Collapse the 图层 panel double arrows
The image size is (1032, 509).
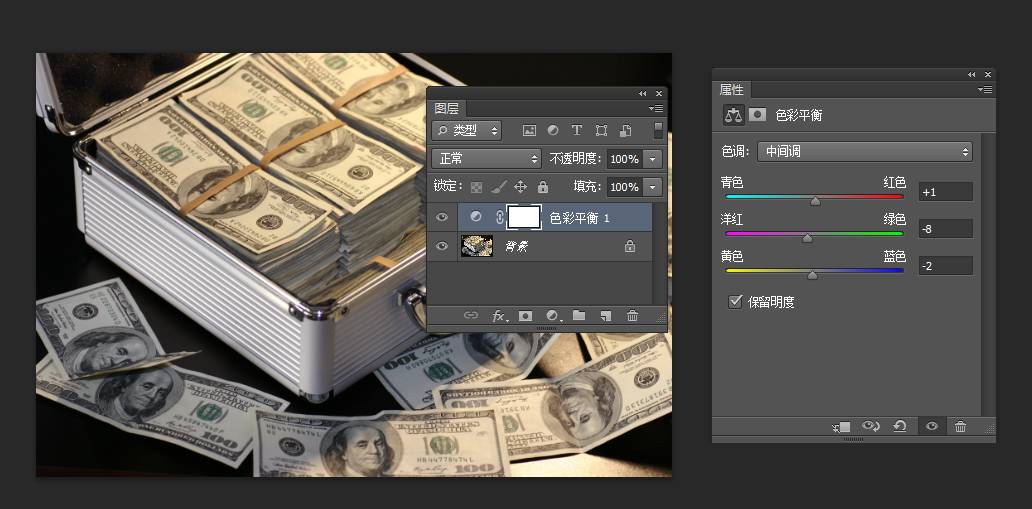(x=642, y=94)
